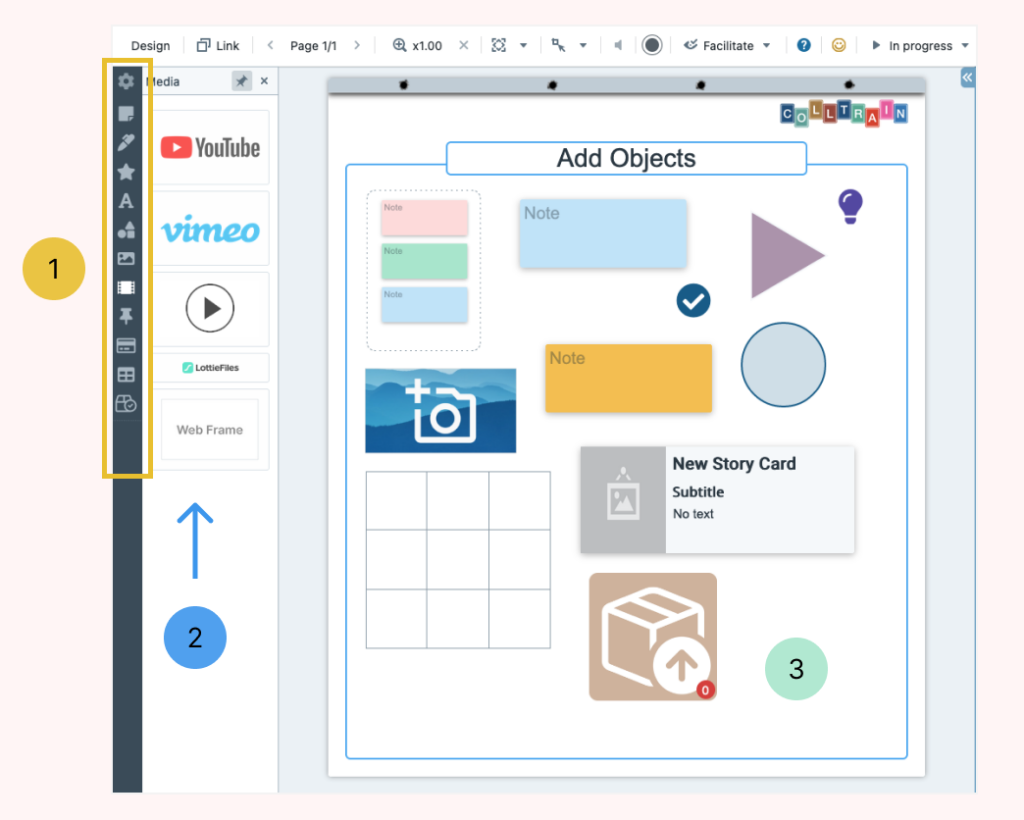Select the sticky Note tool in sidebar

126,113
